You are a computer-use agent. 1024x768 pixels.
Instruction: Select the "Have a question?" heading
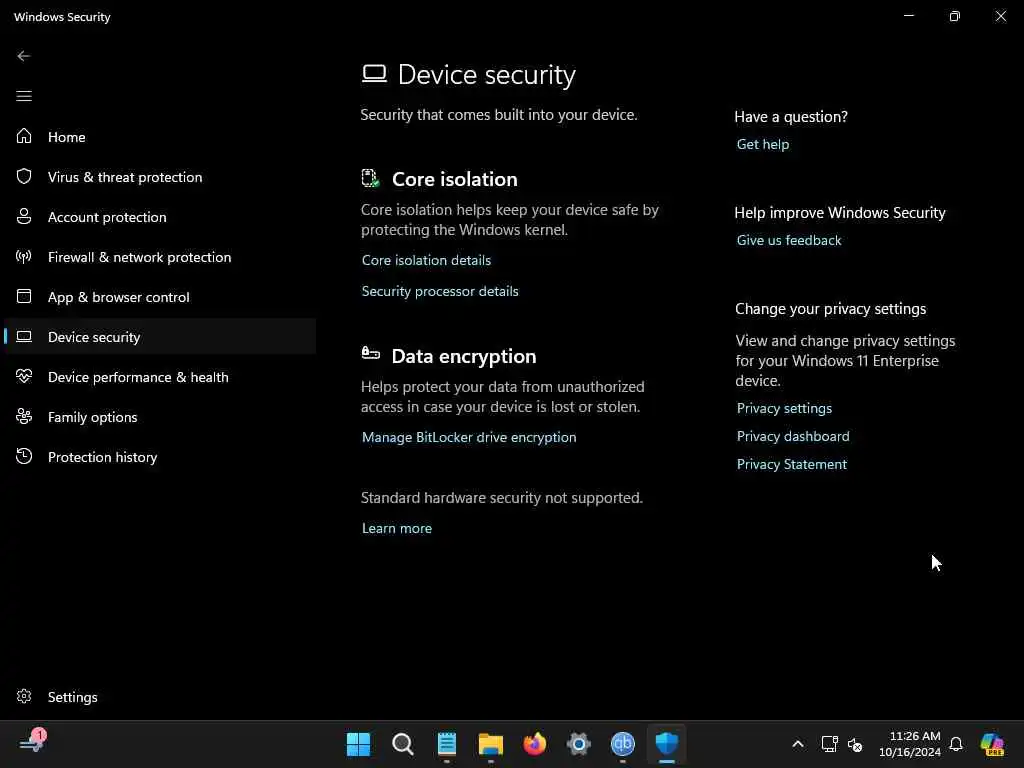coord(791,117)
